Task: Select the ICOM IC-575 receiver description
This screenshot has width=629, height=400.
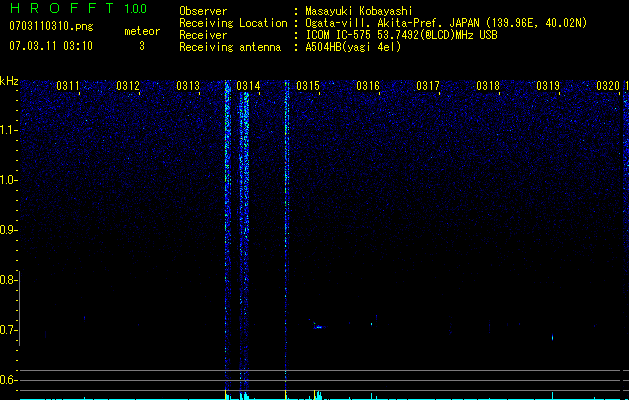Action: [x=401, y=35]
